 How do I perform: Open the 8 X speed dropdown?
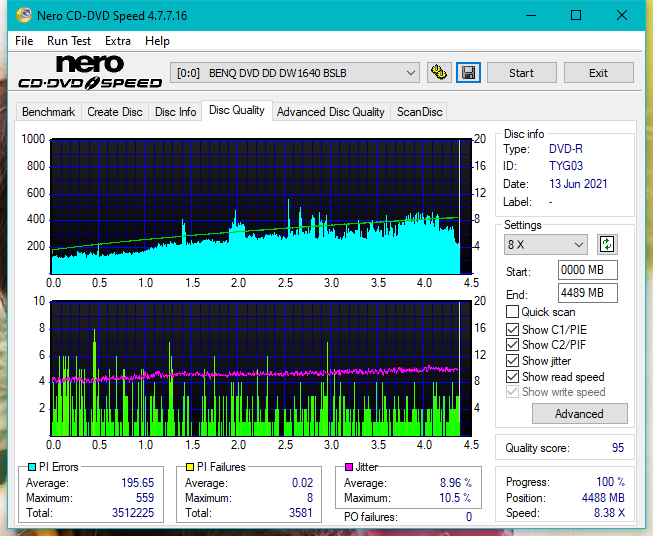(546, 244)
